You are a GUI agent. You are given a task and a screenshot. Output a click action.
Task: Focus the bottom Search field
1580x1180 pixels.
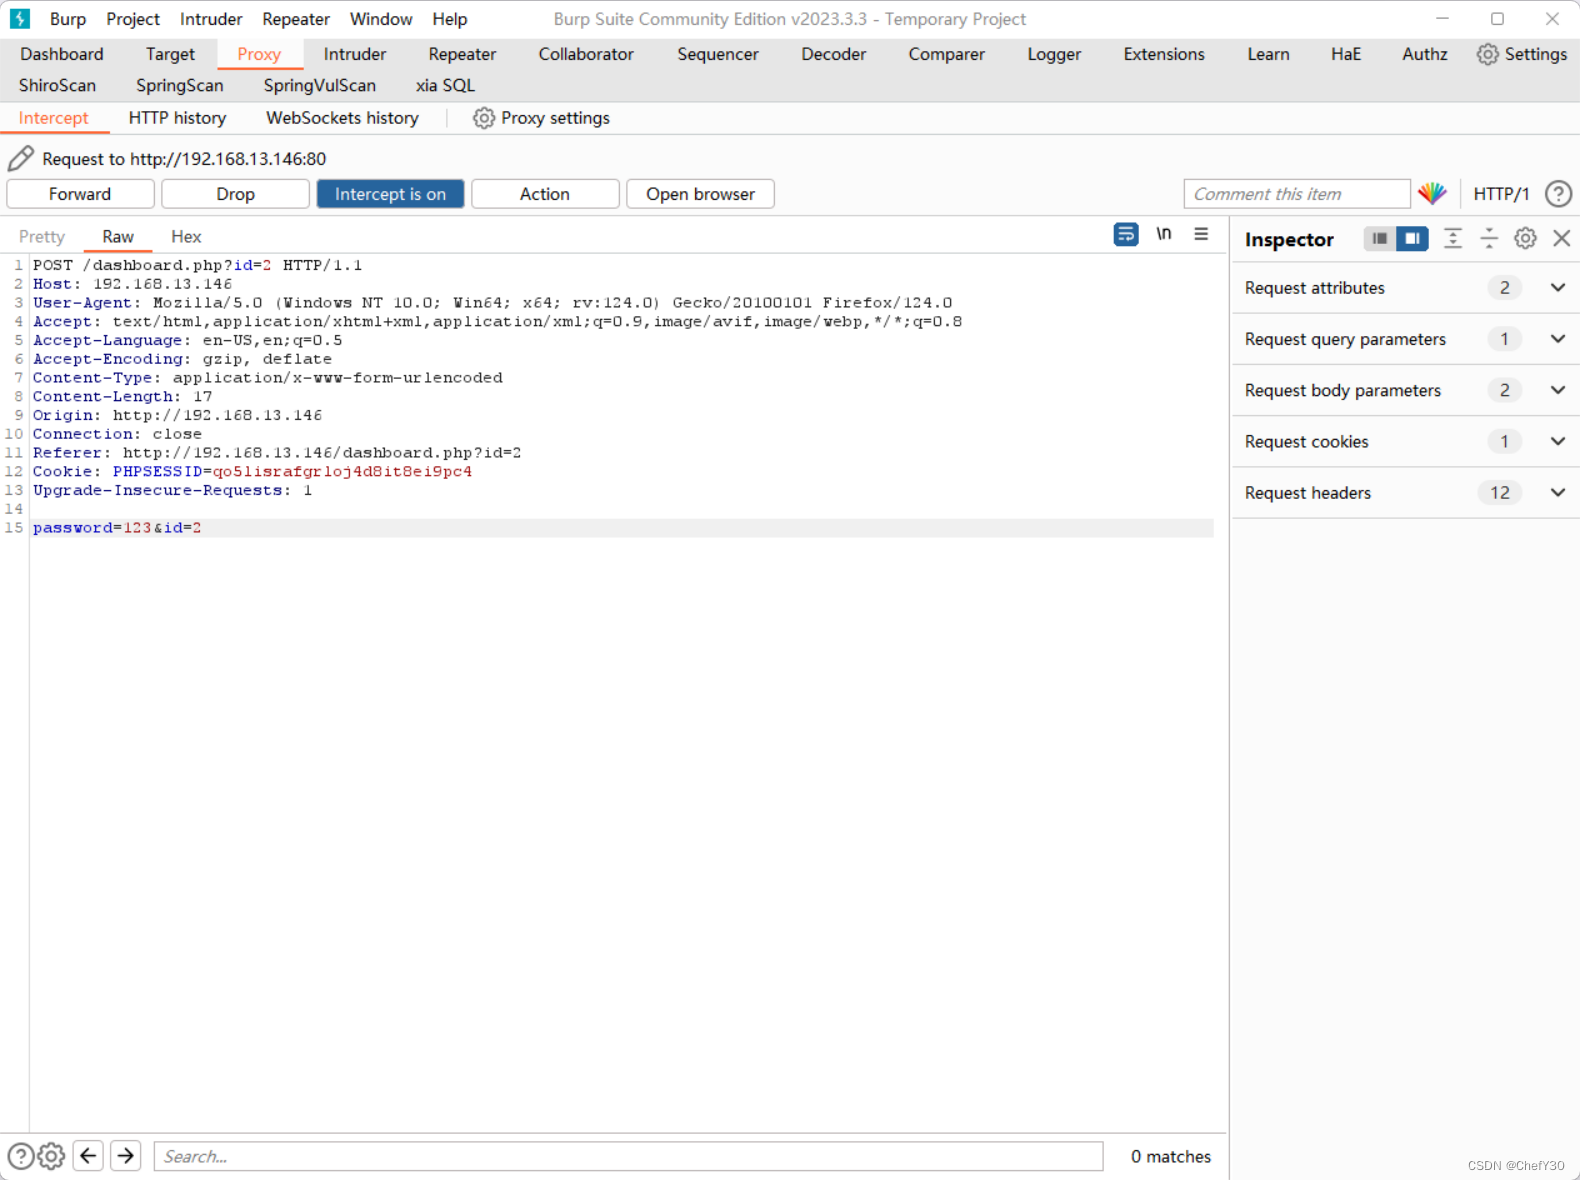628,1156
